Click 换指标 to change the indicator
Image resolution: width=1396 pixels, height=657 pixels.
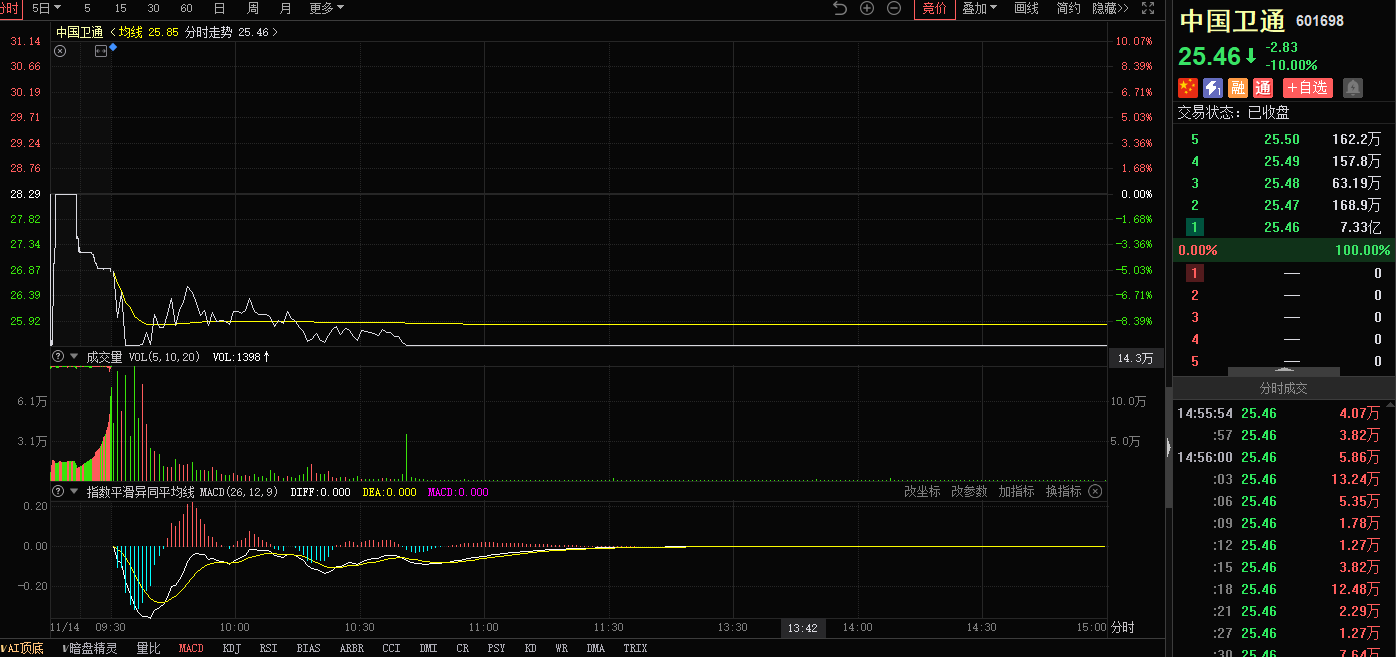pyautogui.click(x=1063, y=491)
